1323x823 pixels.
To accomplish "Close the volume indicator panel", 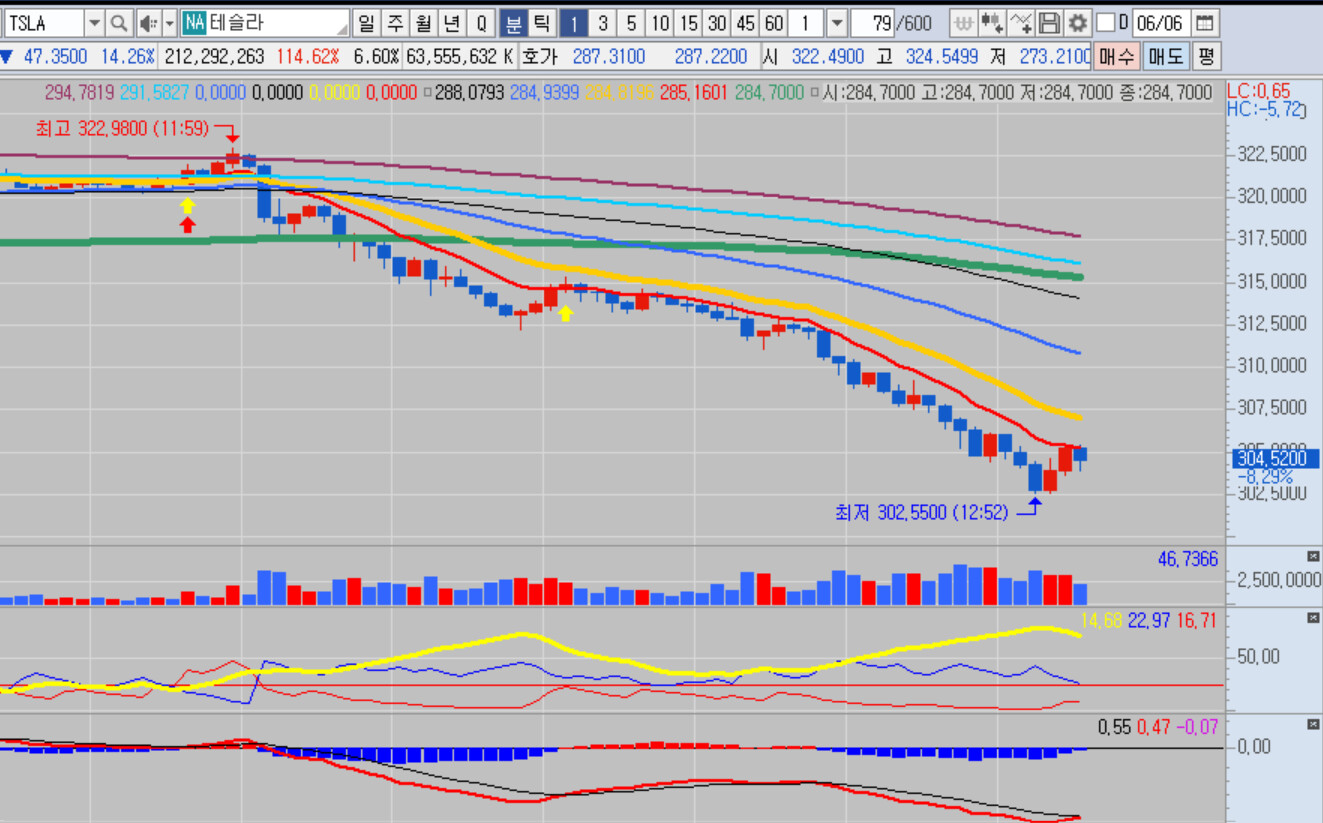I will 1313,556.
